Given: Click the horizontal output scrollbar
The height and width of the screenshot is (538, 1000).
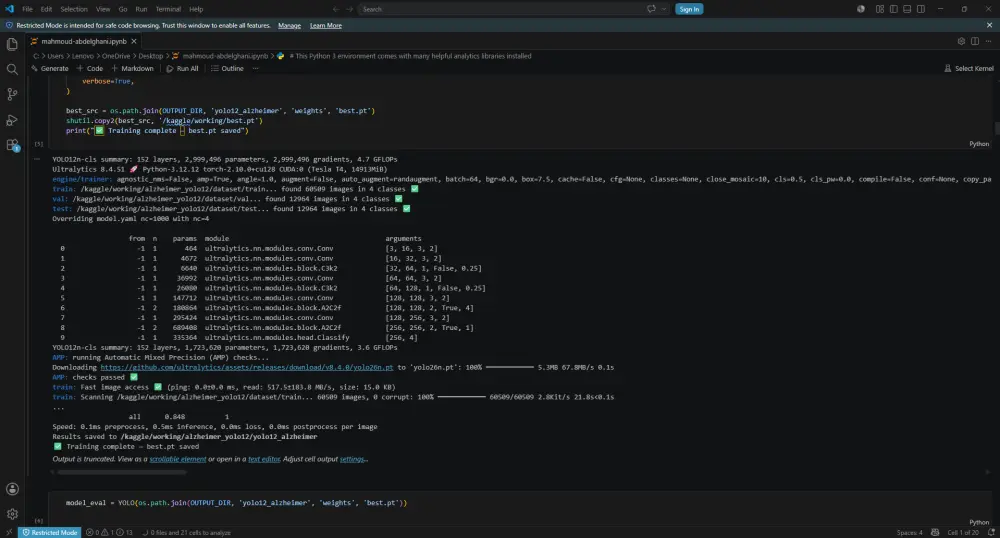Looking at the screenshot, I should (122, 472).
